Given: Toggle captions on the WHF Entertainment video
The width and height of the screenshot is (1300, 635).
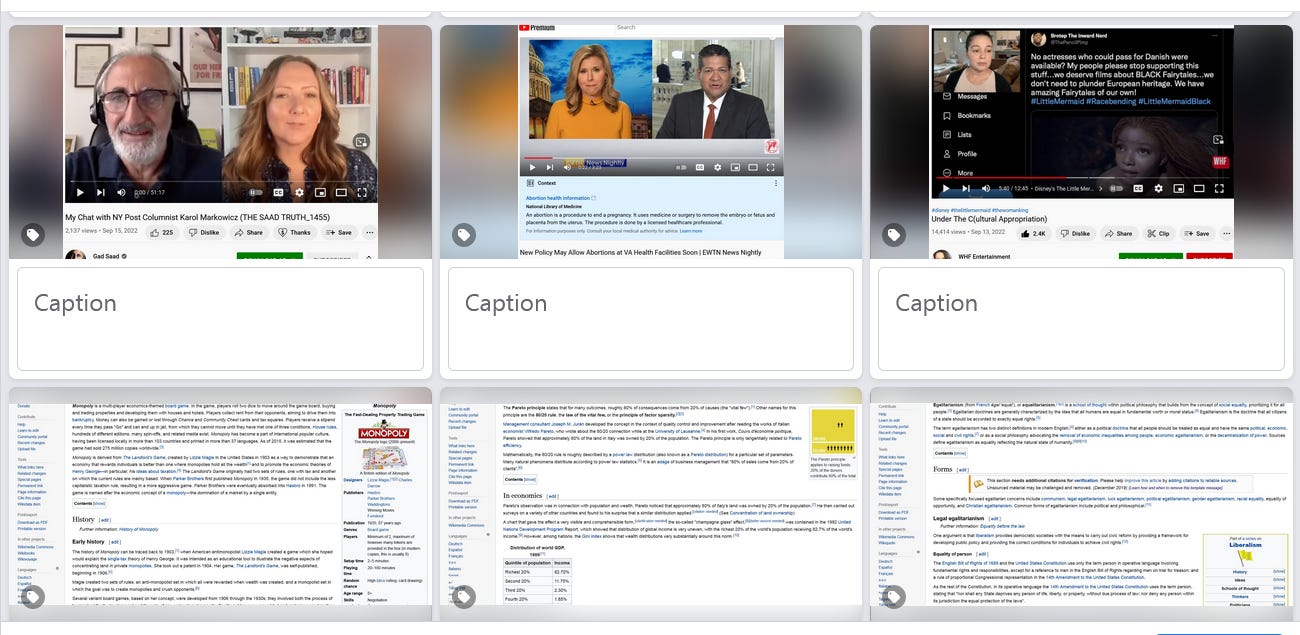Looking at the screenshot, I should pyautogui.click(x=1138, y=188).
